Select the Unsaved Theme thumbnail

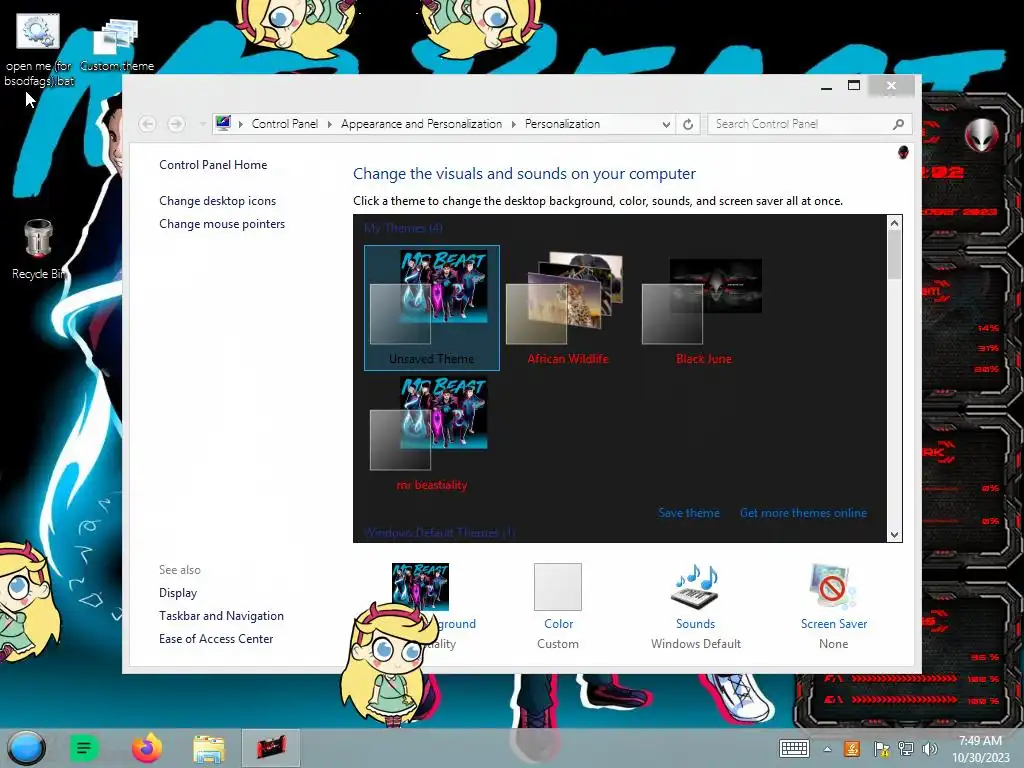(x=432, y=308)
